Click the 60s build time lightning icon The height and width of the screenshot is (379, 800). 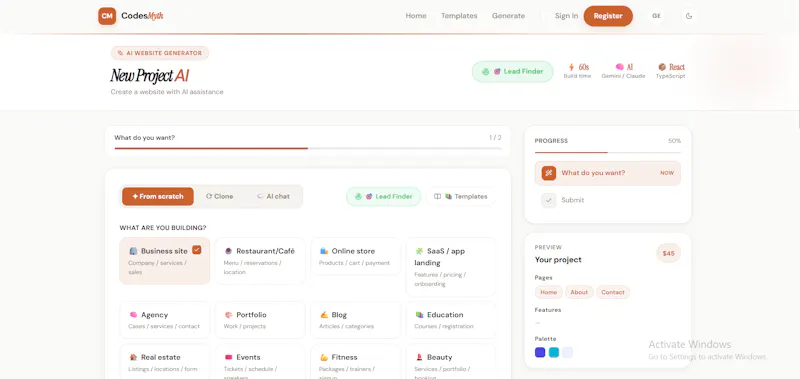[x=571, y=67]
